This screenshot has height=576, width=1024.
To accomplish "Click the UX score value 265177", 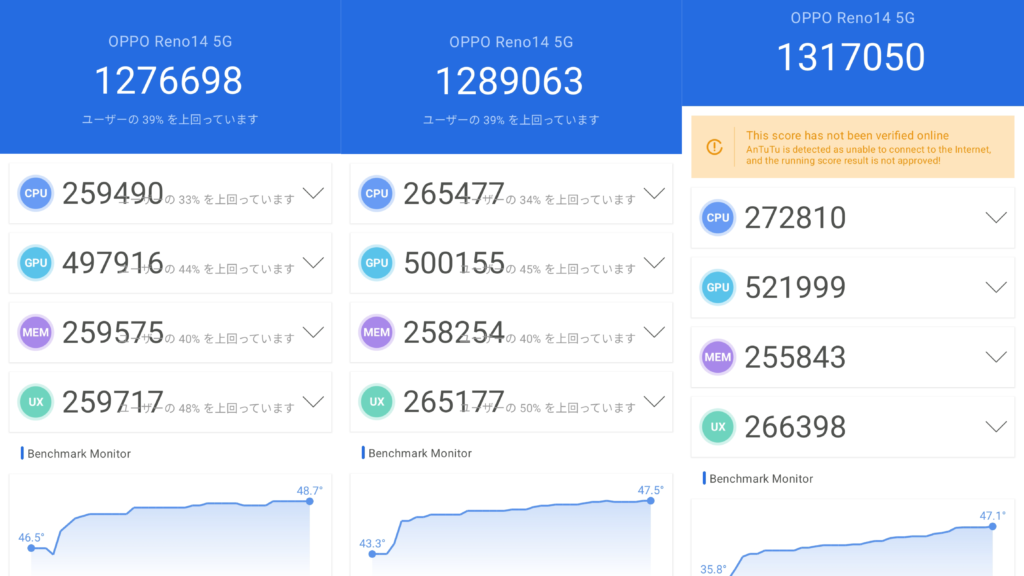I will point(454,402).
